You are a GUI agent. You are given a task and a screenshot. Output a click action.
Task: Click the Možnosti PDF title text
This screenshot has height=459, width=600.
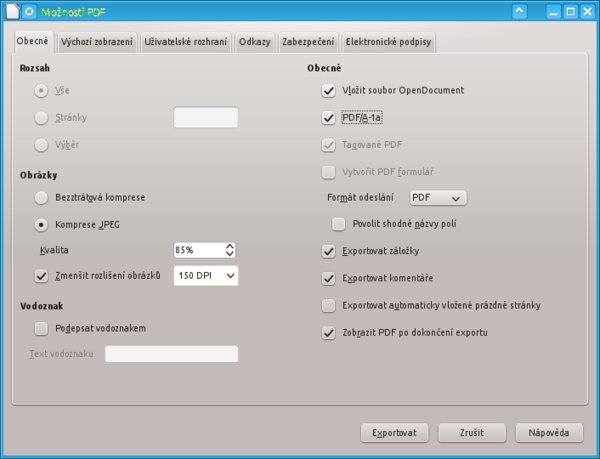(73, 12)
